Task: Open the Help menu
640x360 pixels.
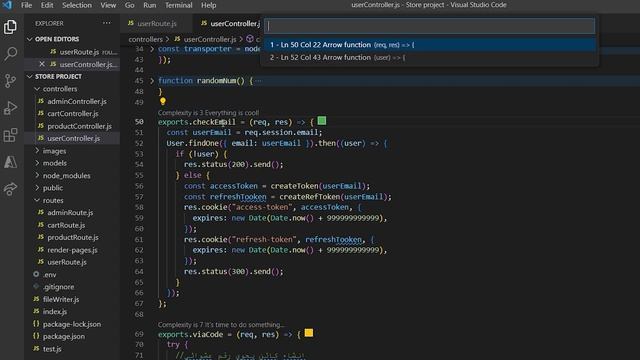Action: click(x=208, y=5)
